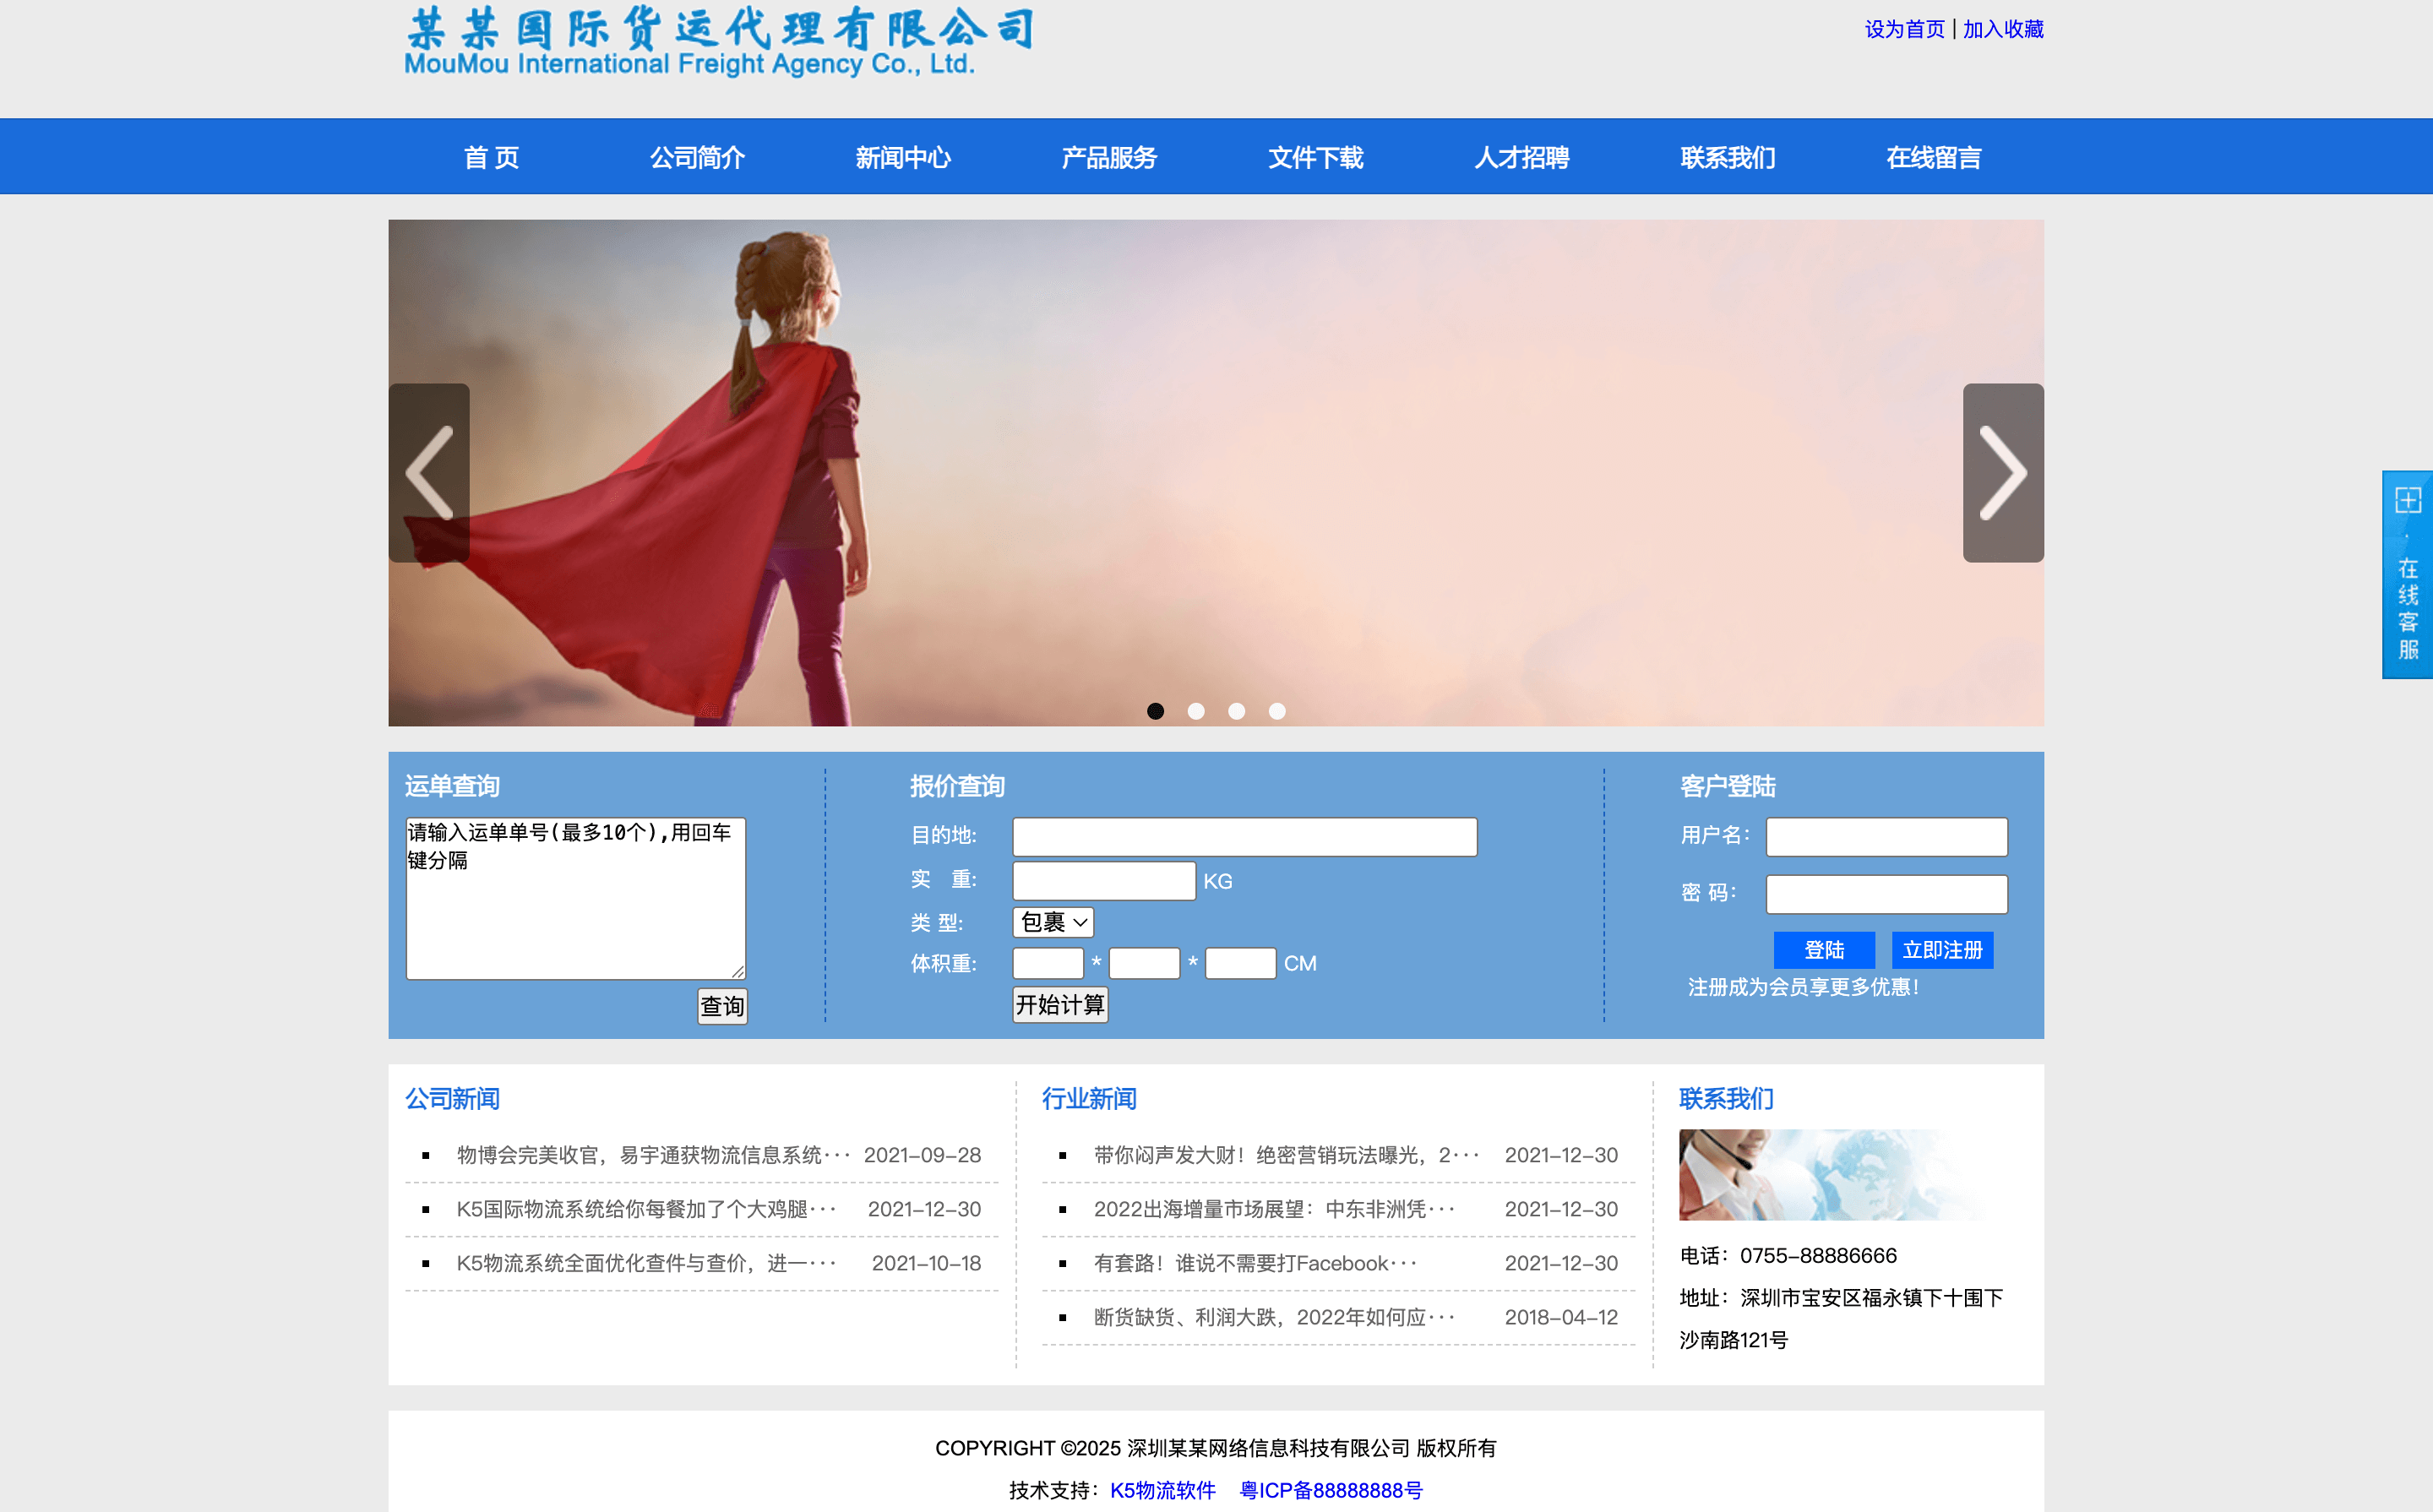This screenshot has height=1512, width=2433.
Task: Navigate to 人才招聘 in the top menu
Action: point(1522,157)
